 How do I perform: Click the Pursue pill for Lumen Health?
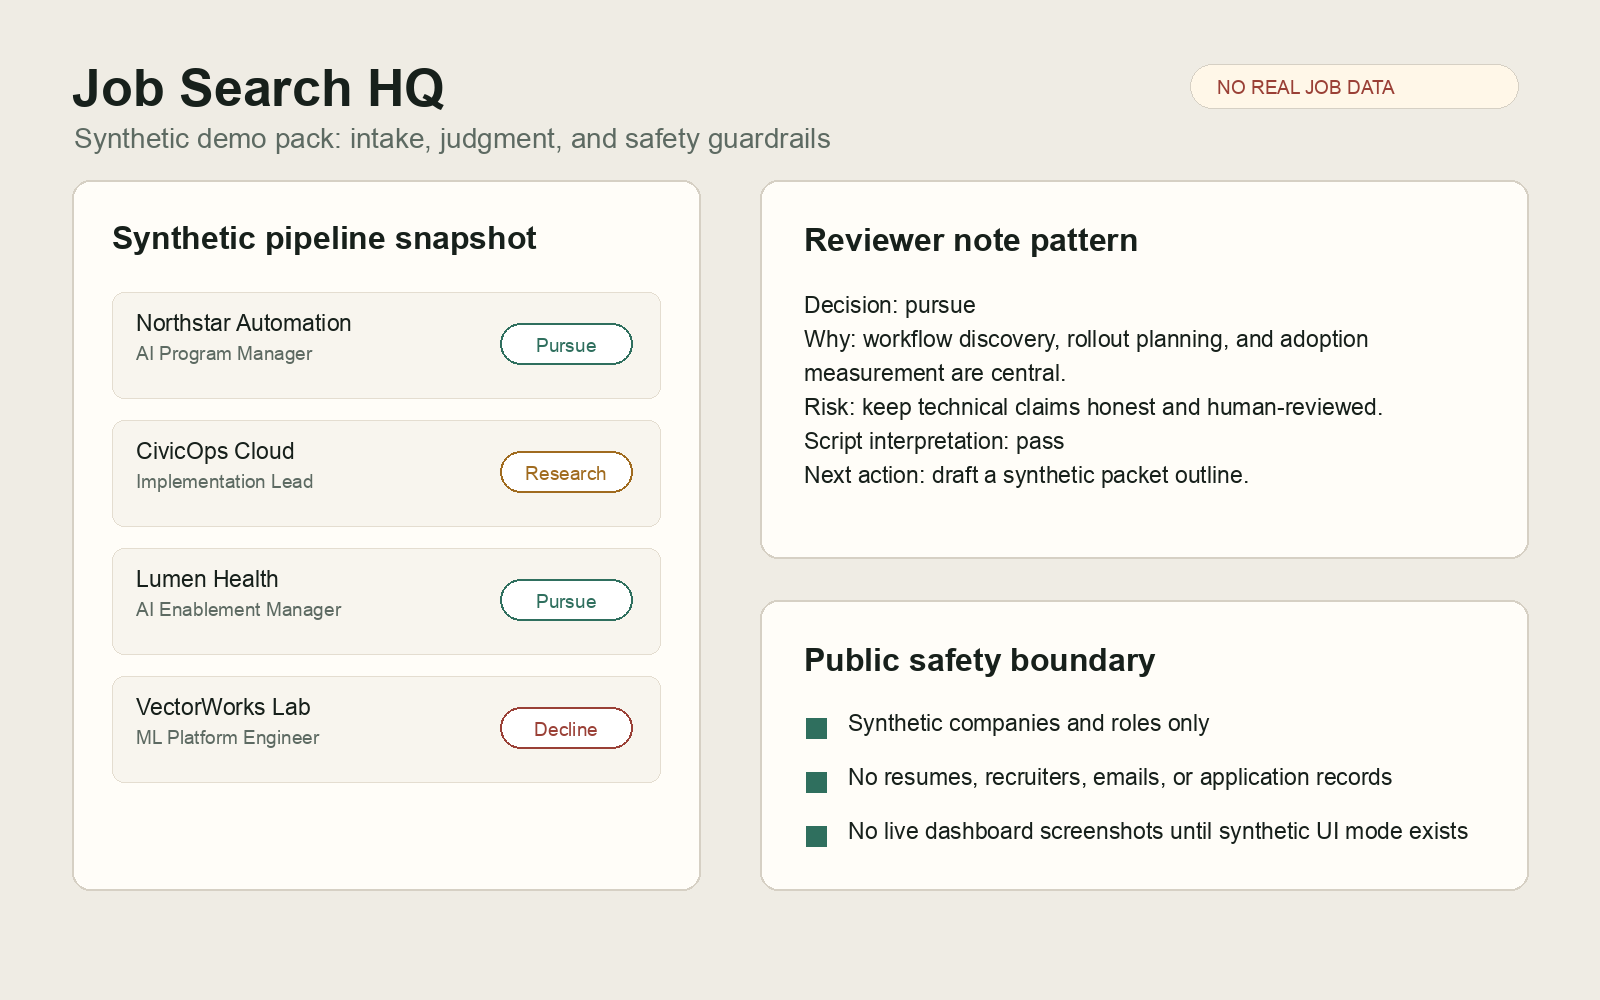coord(566,600)
